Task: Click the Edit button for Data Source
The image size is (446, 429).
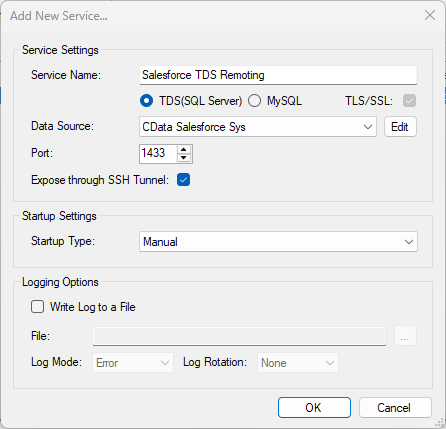Action: coord(400,127)
